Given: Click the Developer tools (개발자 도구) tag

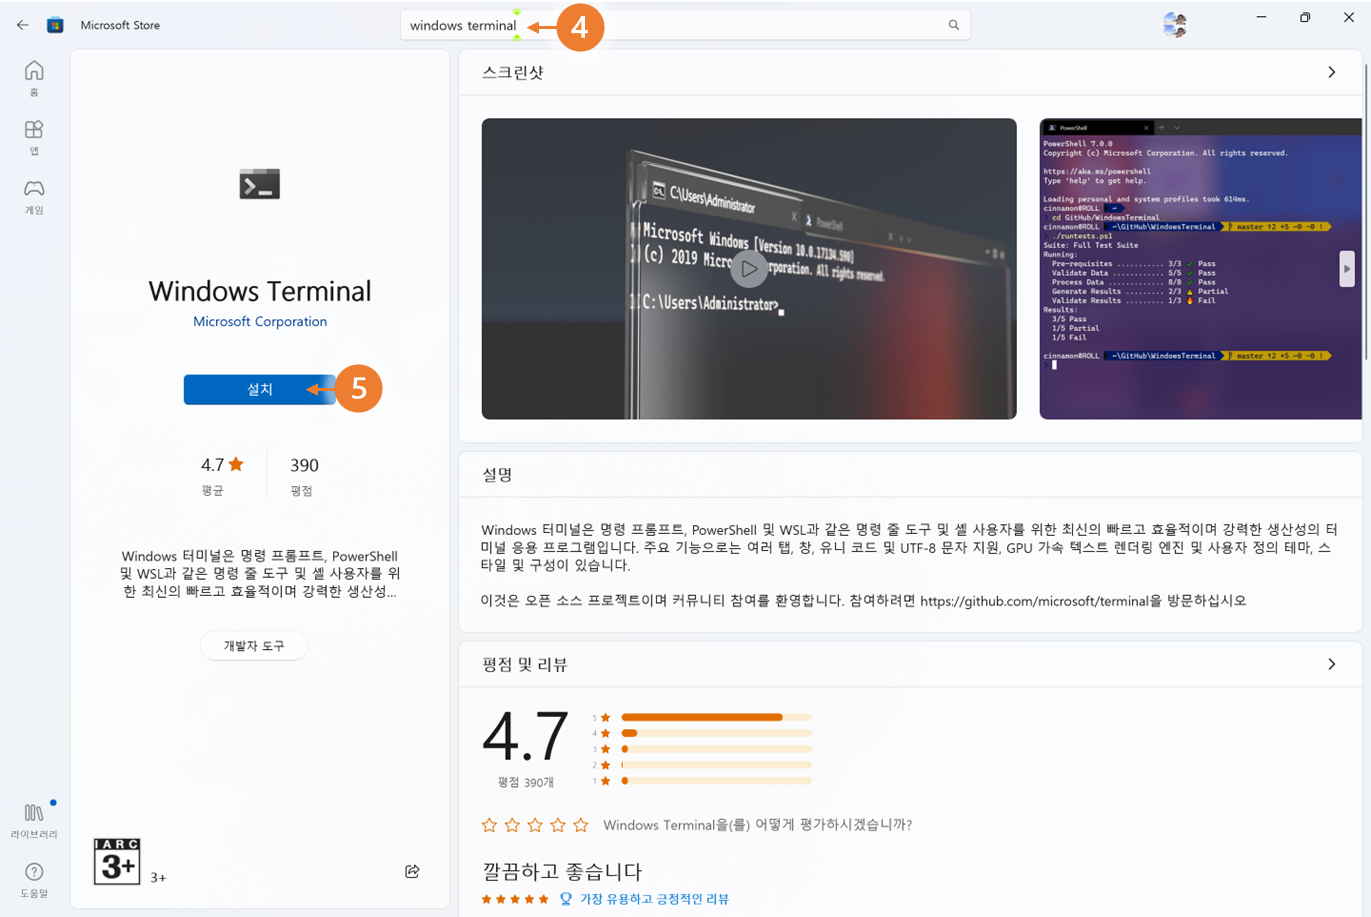Looking at the screenshot, I should coord(254,646).
